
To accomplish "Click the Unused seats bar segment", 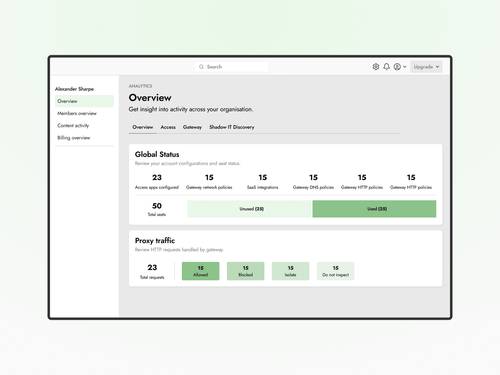I will tap(250, 209).
